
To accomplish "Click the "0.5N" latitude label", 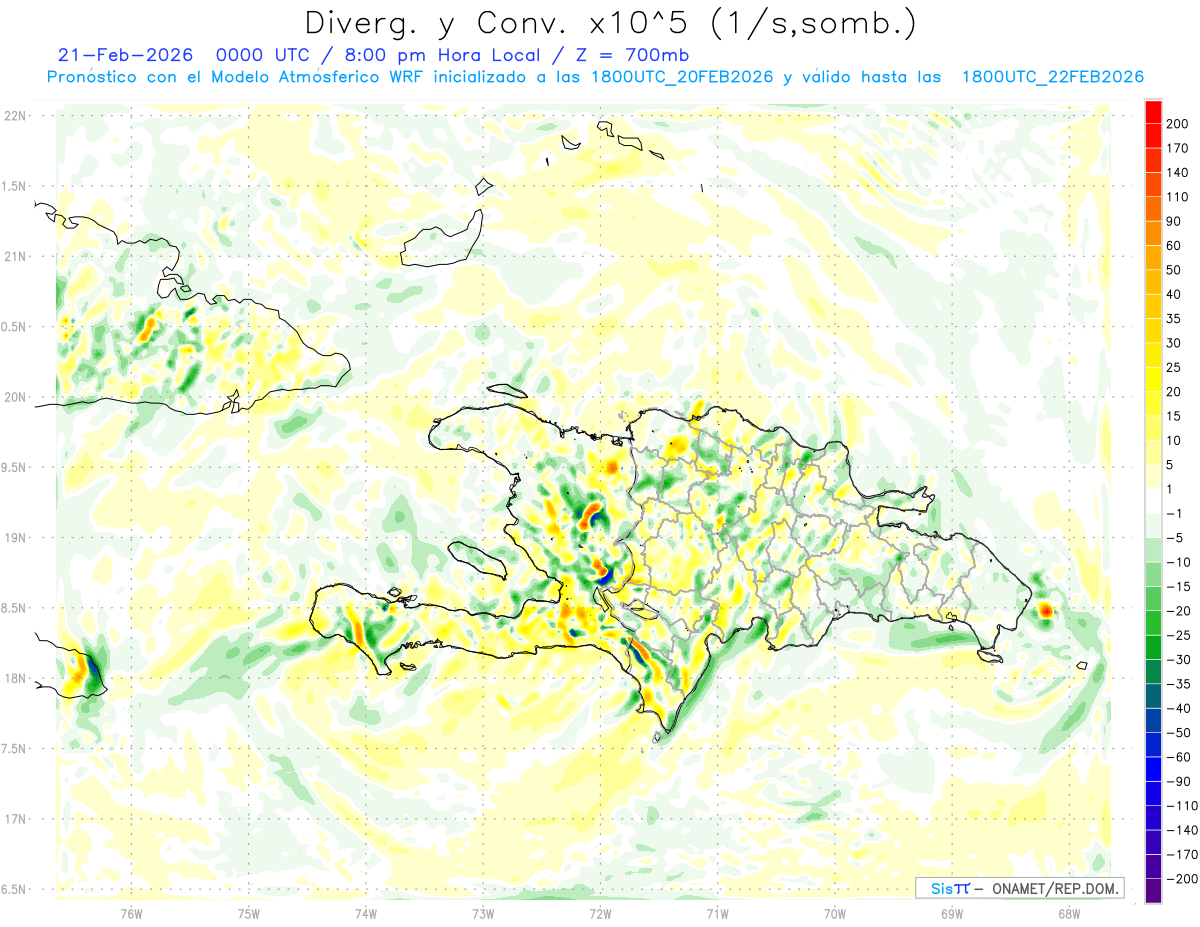I will 14,327.
